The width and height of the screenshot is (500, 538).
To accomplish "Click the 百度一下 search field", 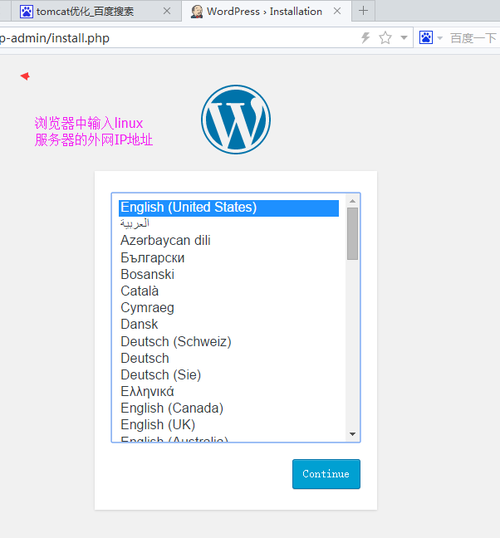I will (474, 38).
